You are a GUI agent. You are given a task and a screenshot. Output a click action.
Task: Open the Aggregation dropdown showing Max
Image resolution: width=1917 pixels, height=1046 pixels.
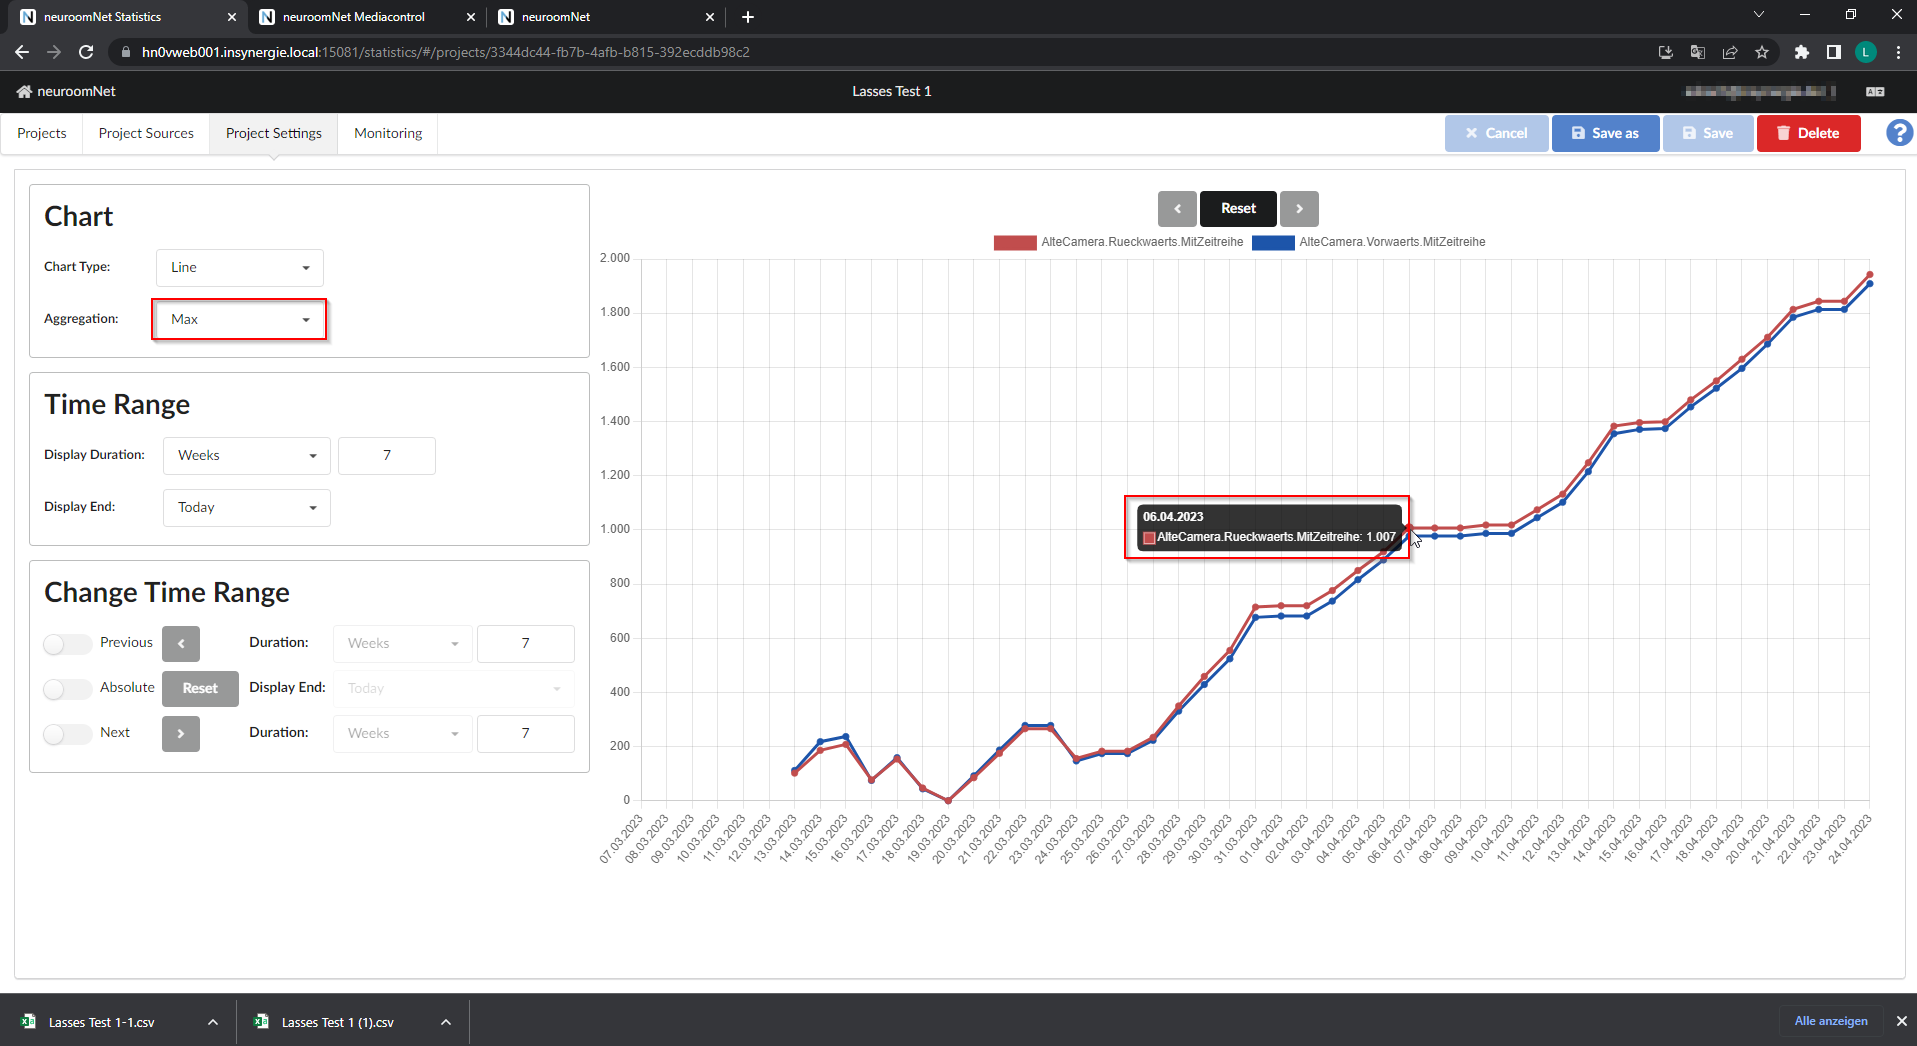click(239, 319)
